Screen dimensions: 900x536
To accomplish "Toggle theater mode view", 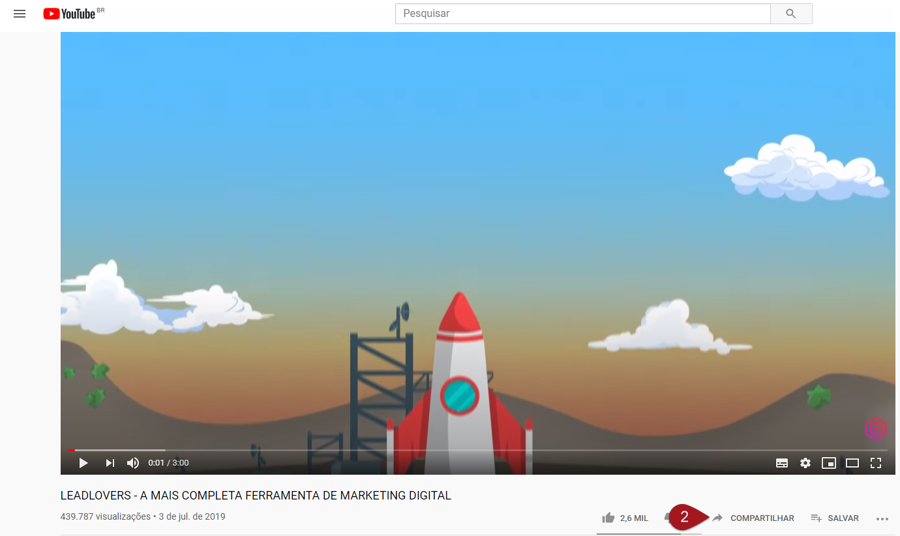I will click(852, 463).
